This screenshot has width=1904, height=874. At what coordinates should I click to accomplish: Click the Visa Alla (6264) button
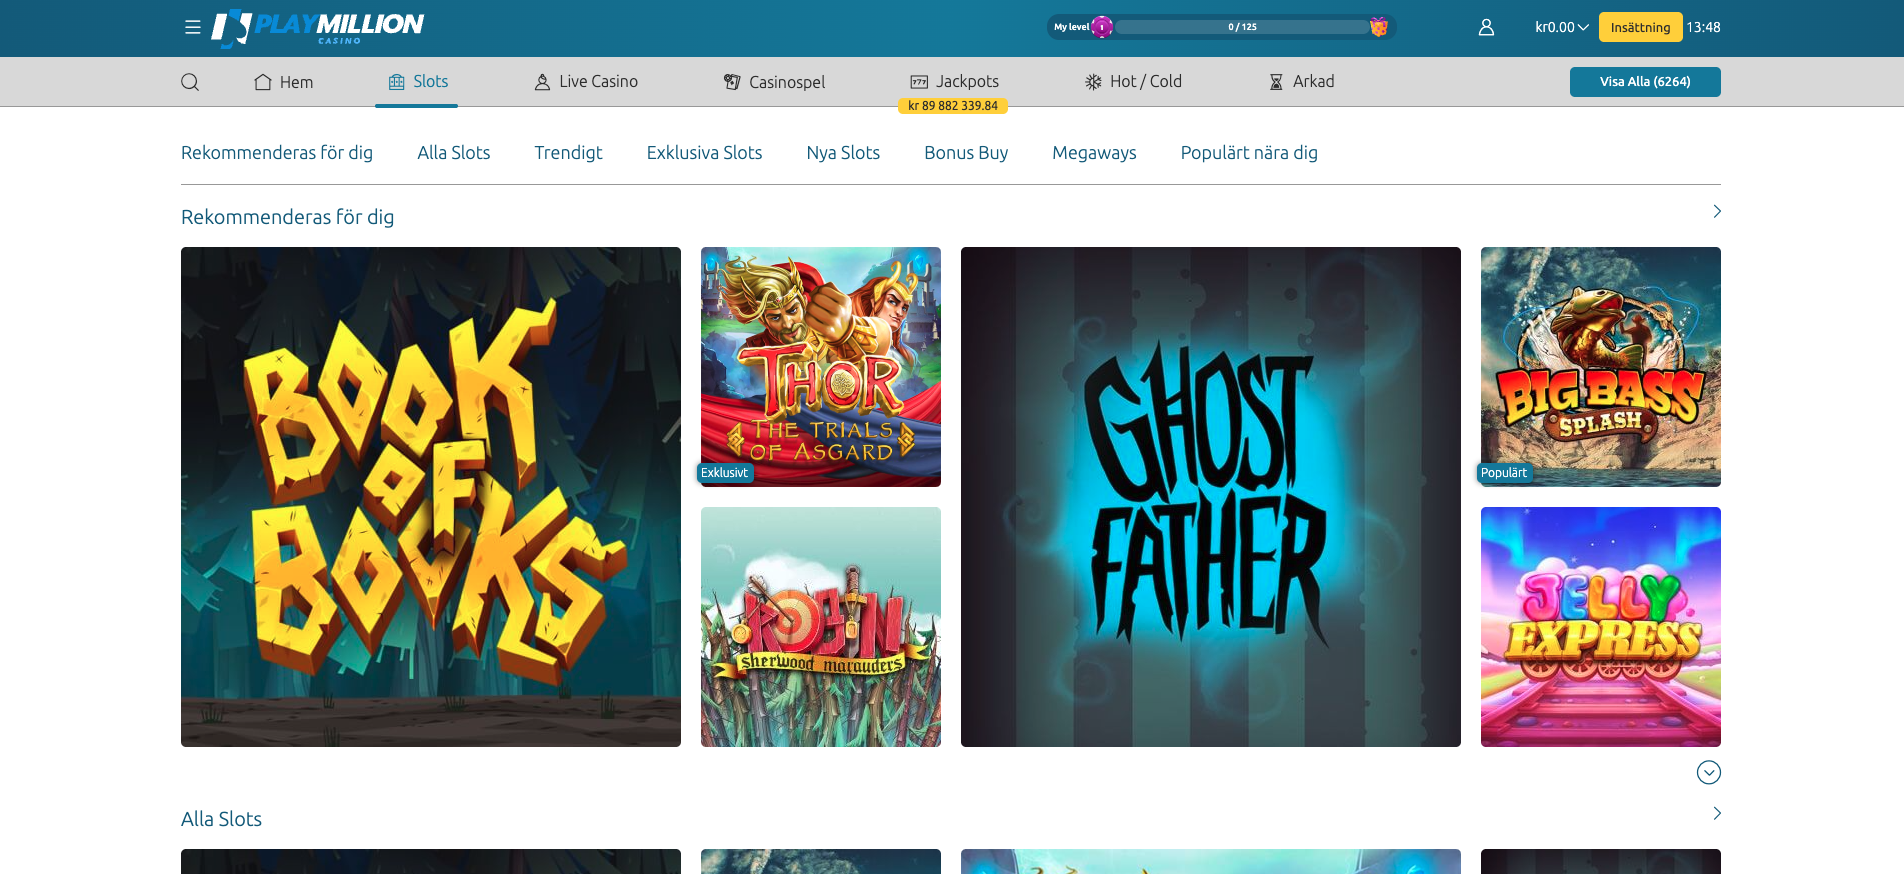[x=1645, y=82]
